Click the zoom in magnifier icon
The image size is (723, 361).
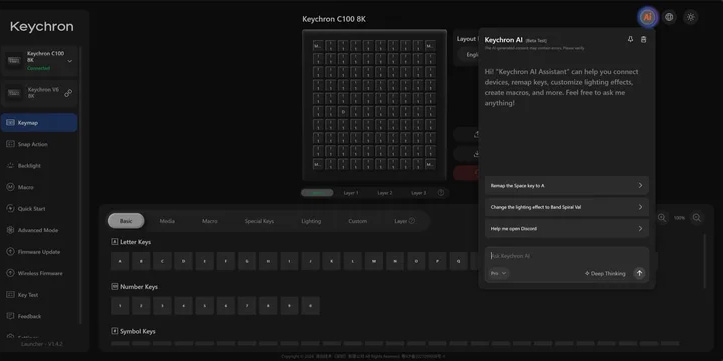click(697, 218)
